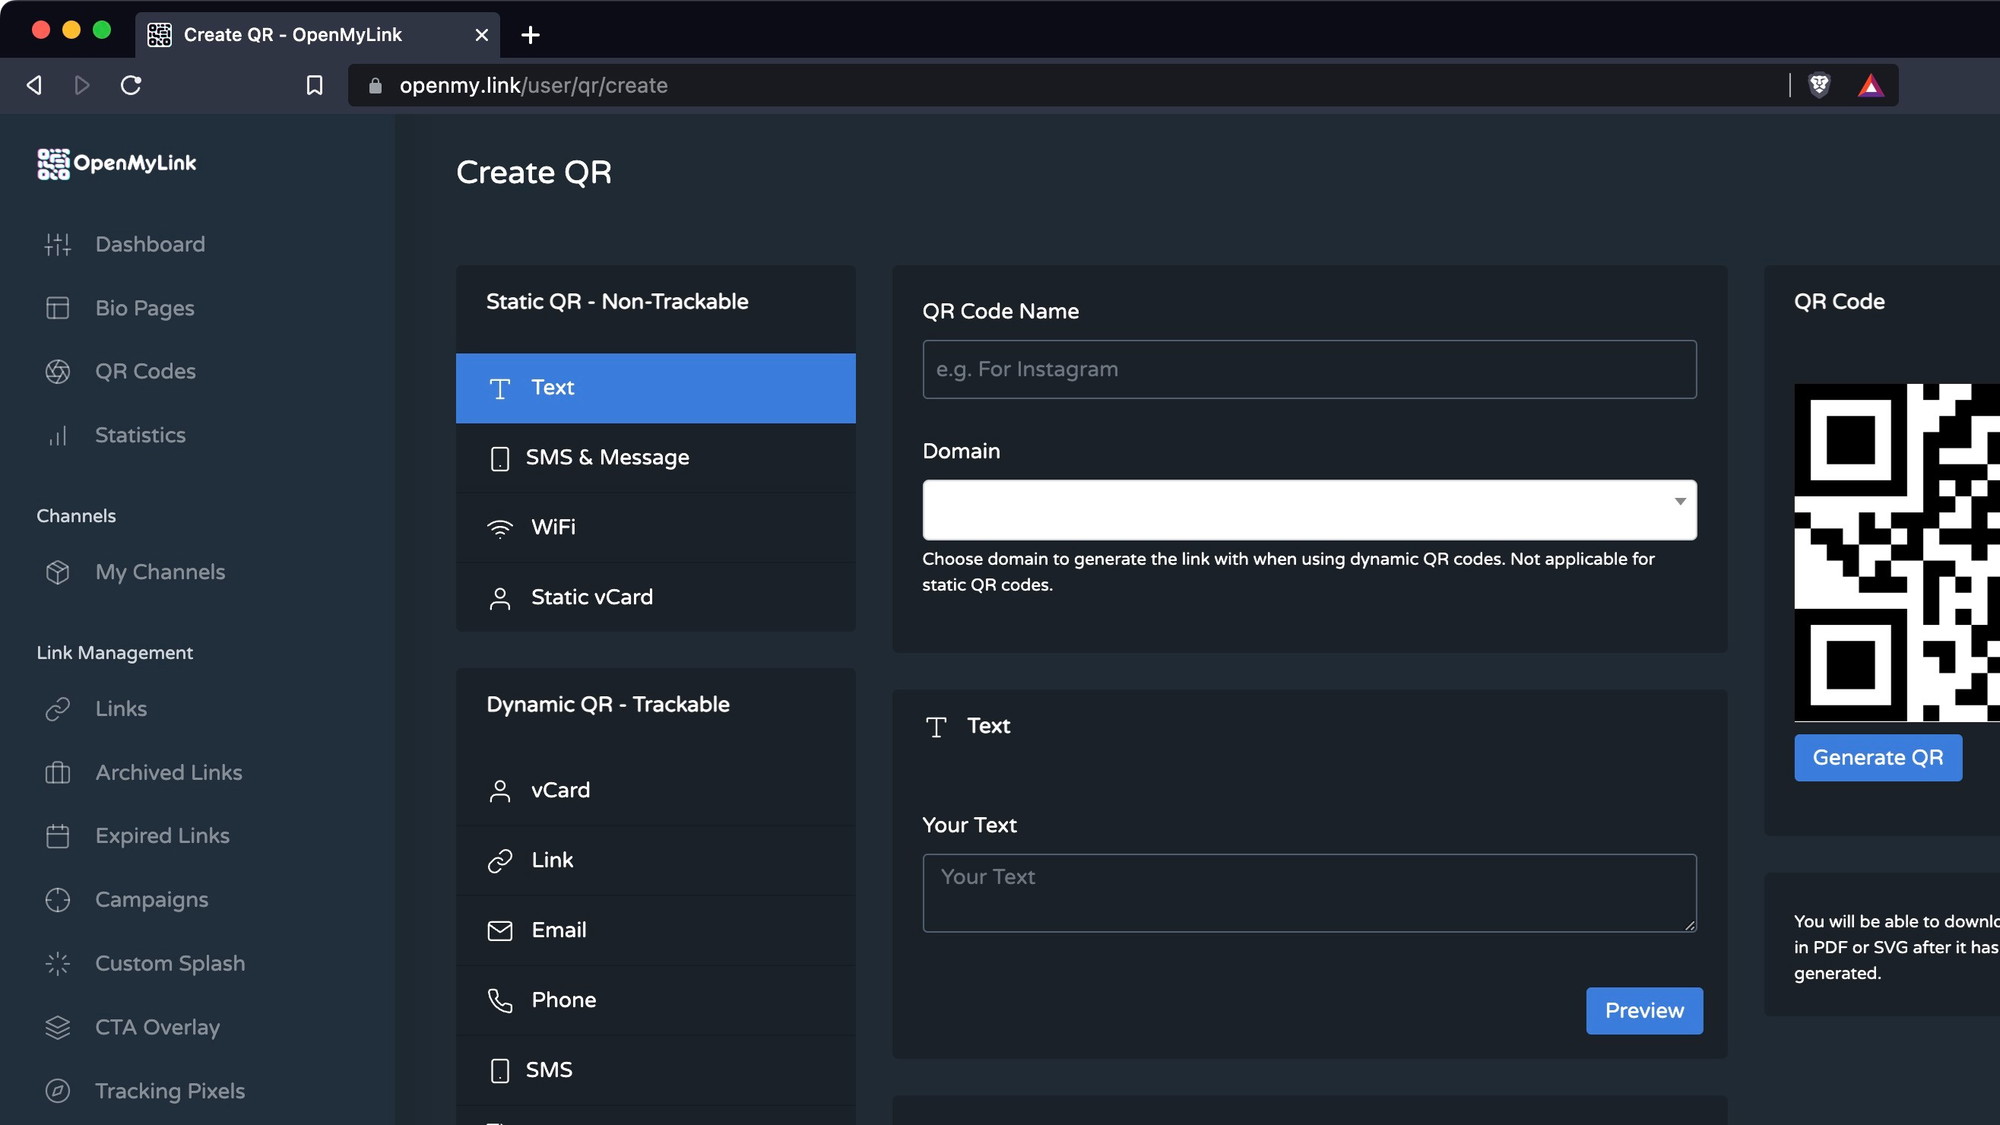This screenshot has height=1125, width=2000.
Task: Click the Text section icon above Your Text
Action: 936,727
